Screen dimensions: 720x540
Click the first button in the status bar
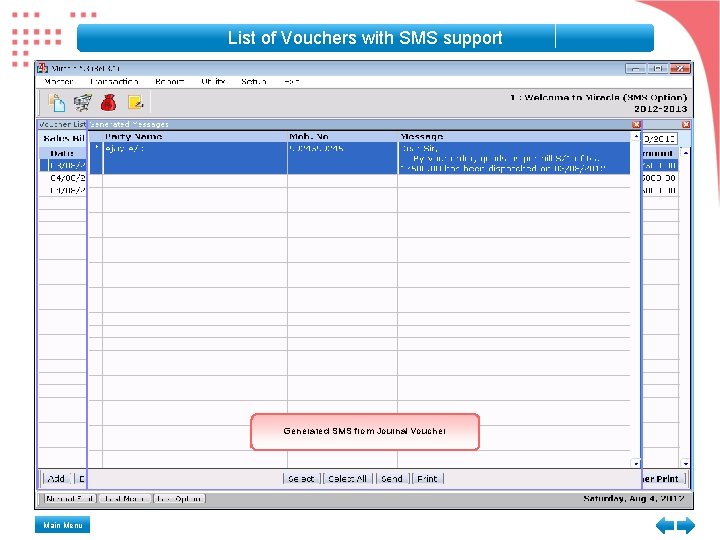[x=70, y=499]
